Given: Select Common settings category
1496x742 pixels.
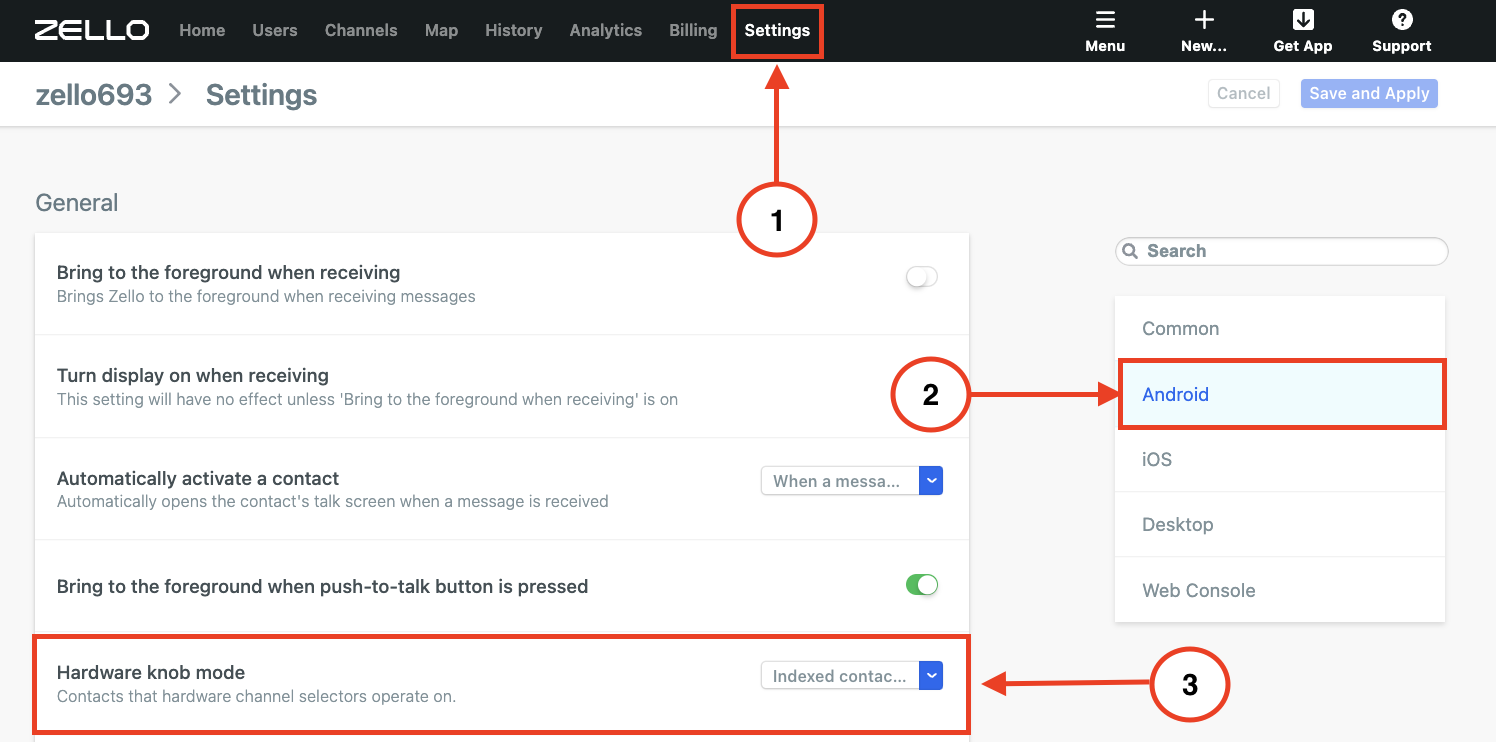Looking at the screenshot, I should point(1280,329).
